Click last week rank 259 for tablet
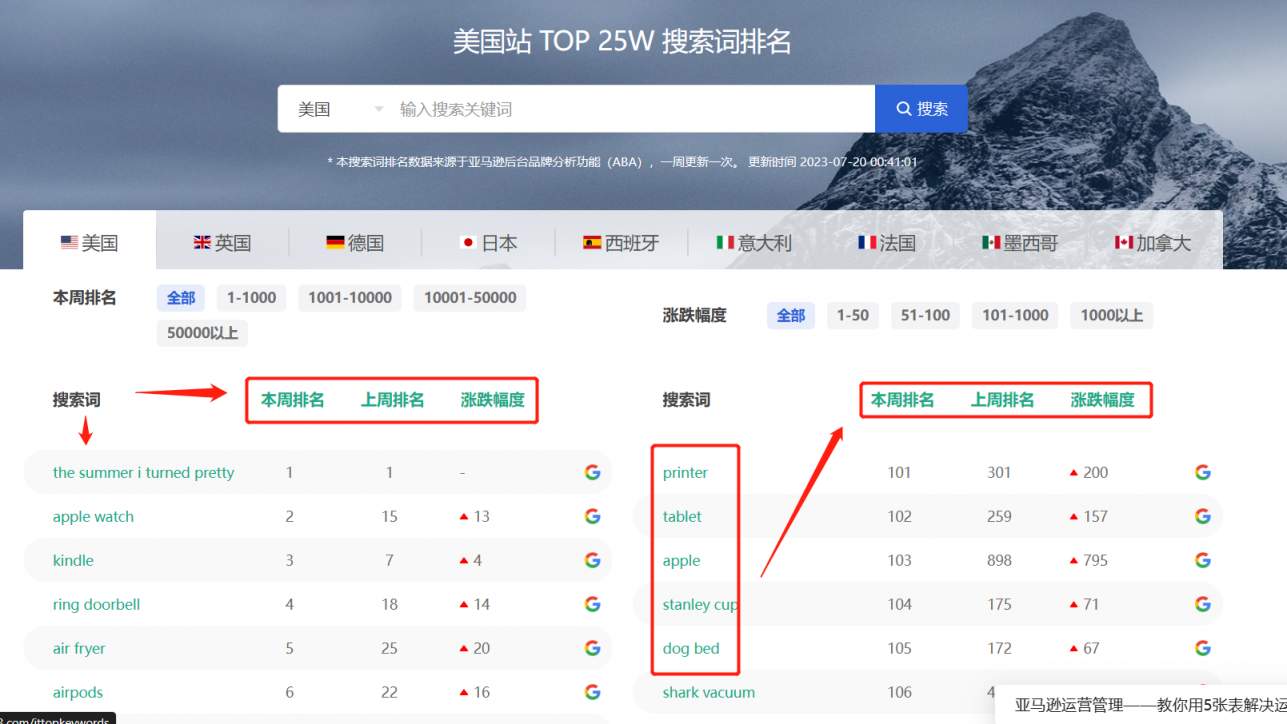 [999, 516]
